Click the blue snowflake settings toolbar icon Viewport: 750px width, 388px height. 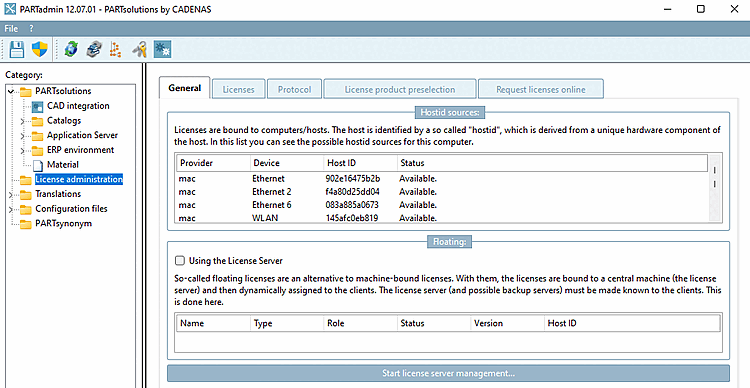point(163,49)
